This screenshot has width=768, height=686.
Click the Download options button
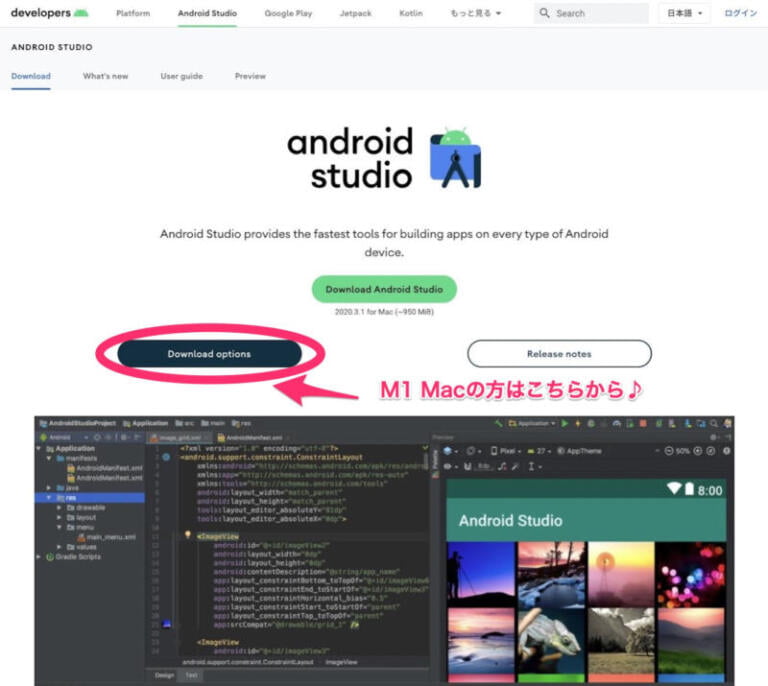point(209,354)
